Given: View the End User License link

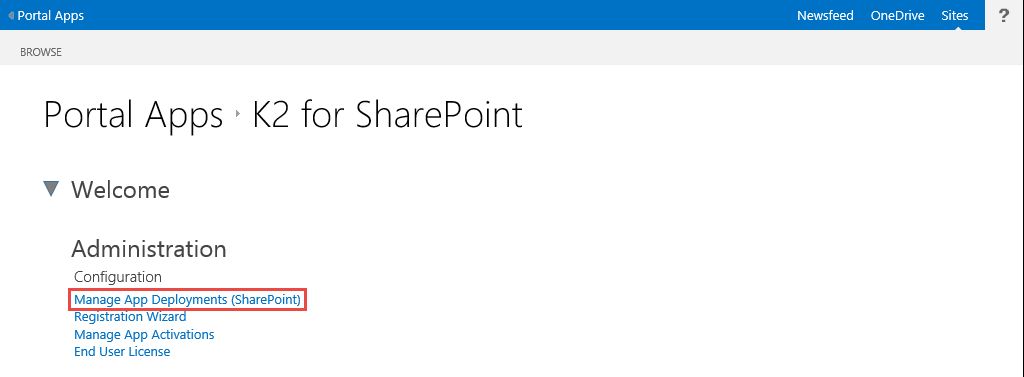Looking at the screenshot, I should pyautogui.click(x=122, y=352).
